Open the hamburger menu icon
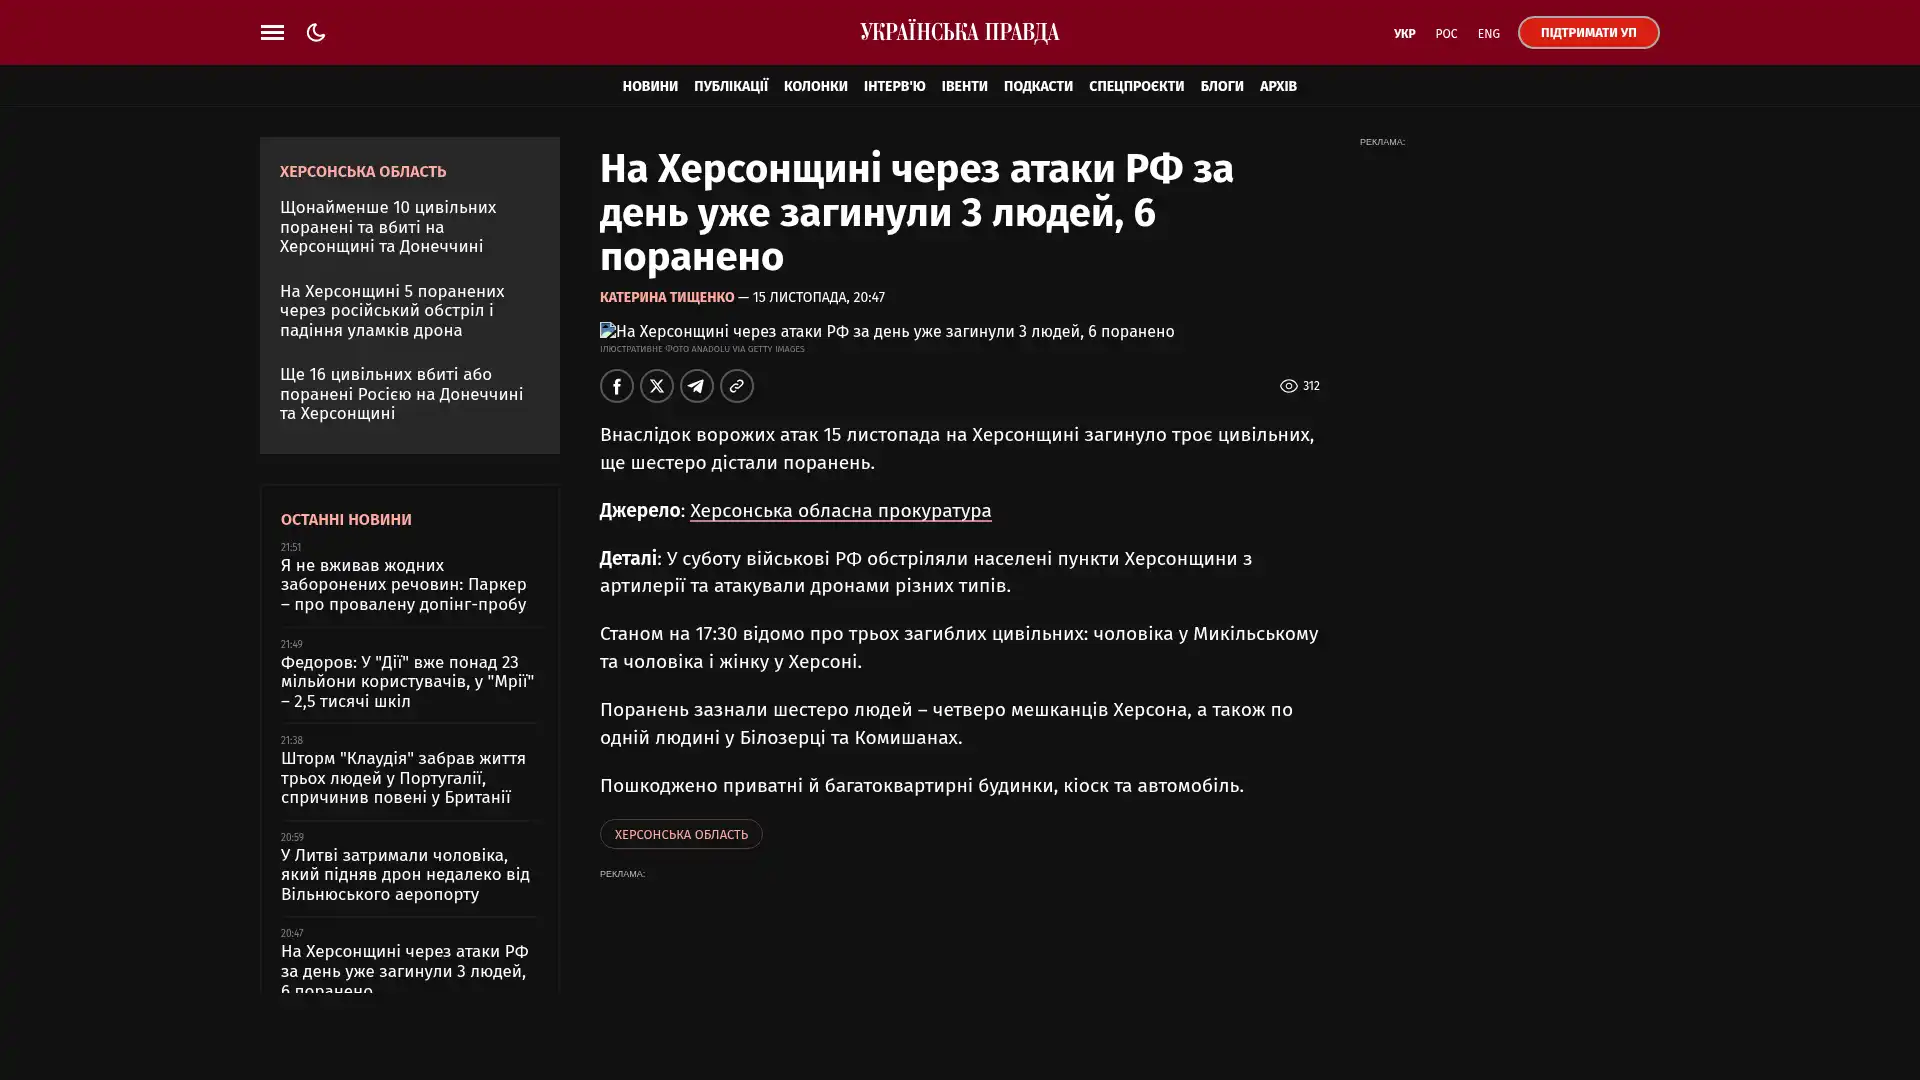Viewport: 1920px width, 1080px height. [x=272, y=32]
